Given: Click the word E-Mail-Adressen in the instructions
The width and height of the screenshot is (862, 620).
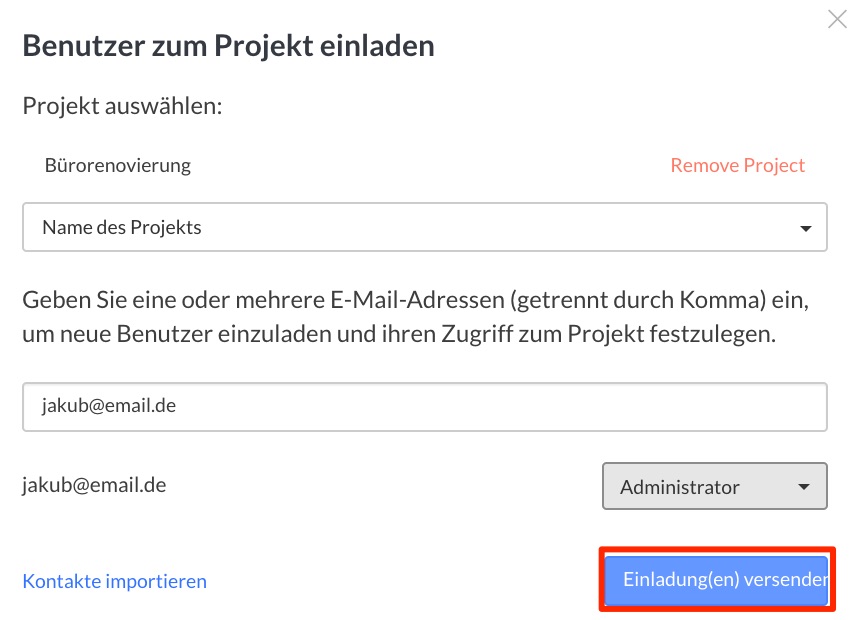Looking at the screenshot, I should coord(417,300).
